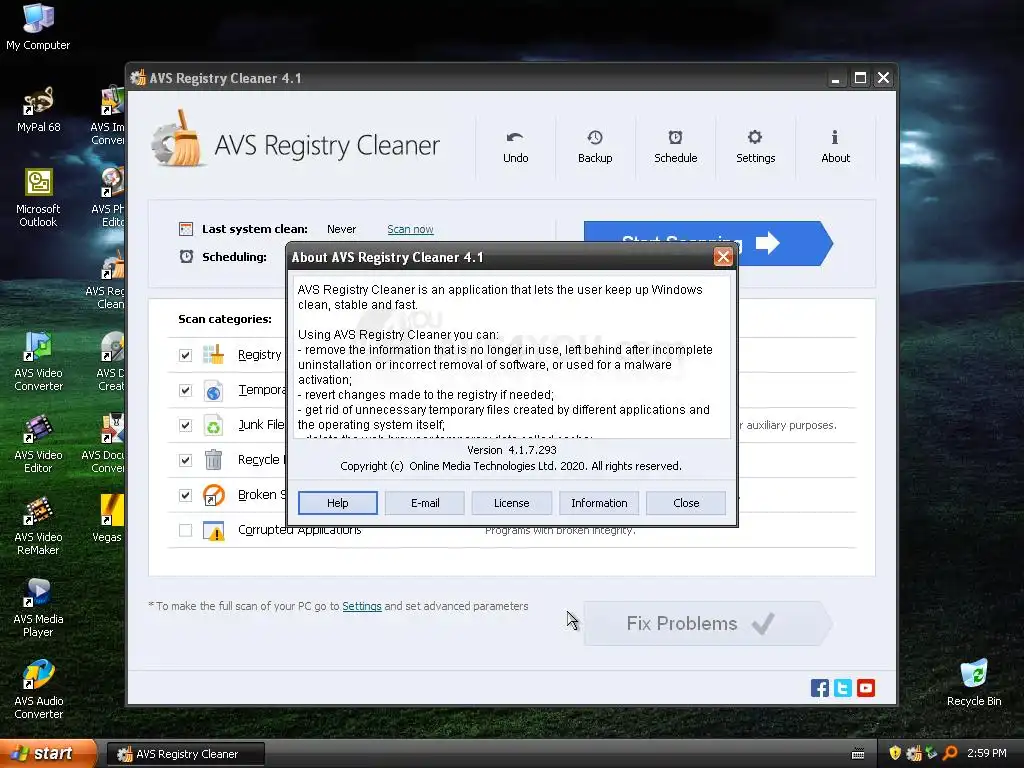This screenshot has height=768, width=1024.
Task: Click the Information button
Action: [599, 503]
